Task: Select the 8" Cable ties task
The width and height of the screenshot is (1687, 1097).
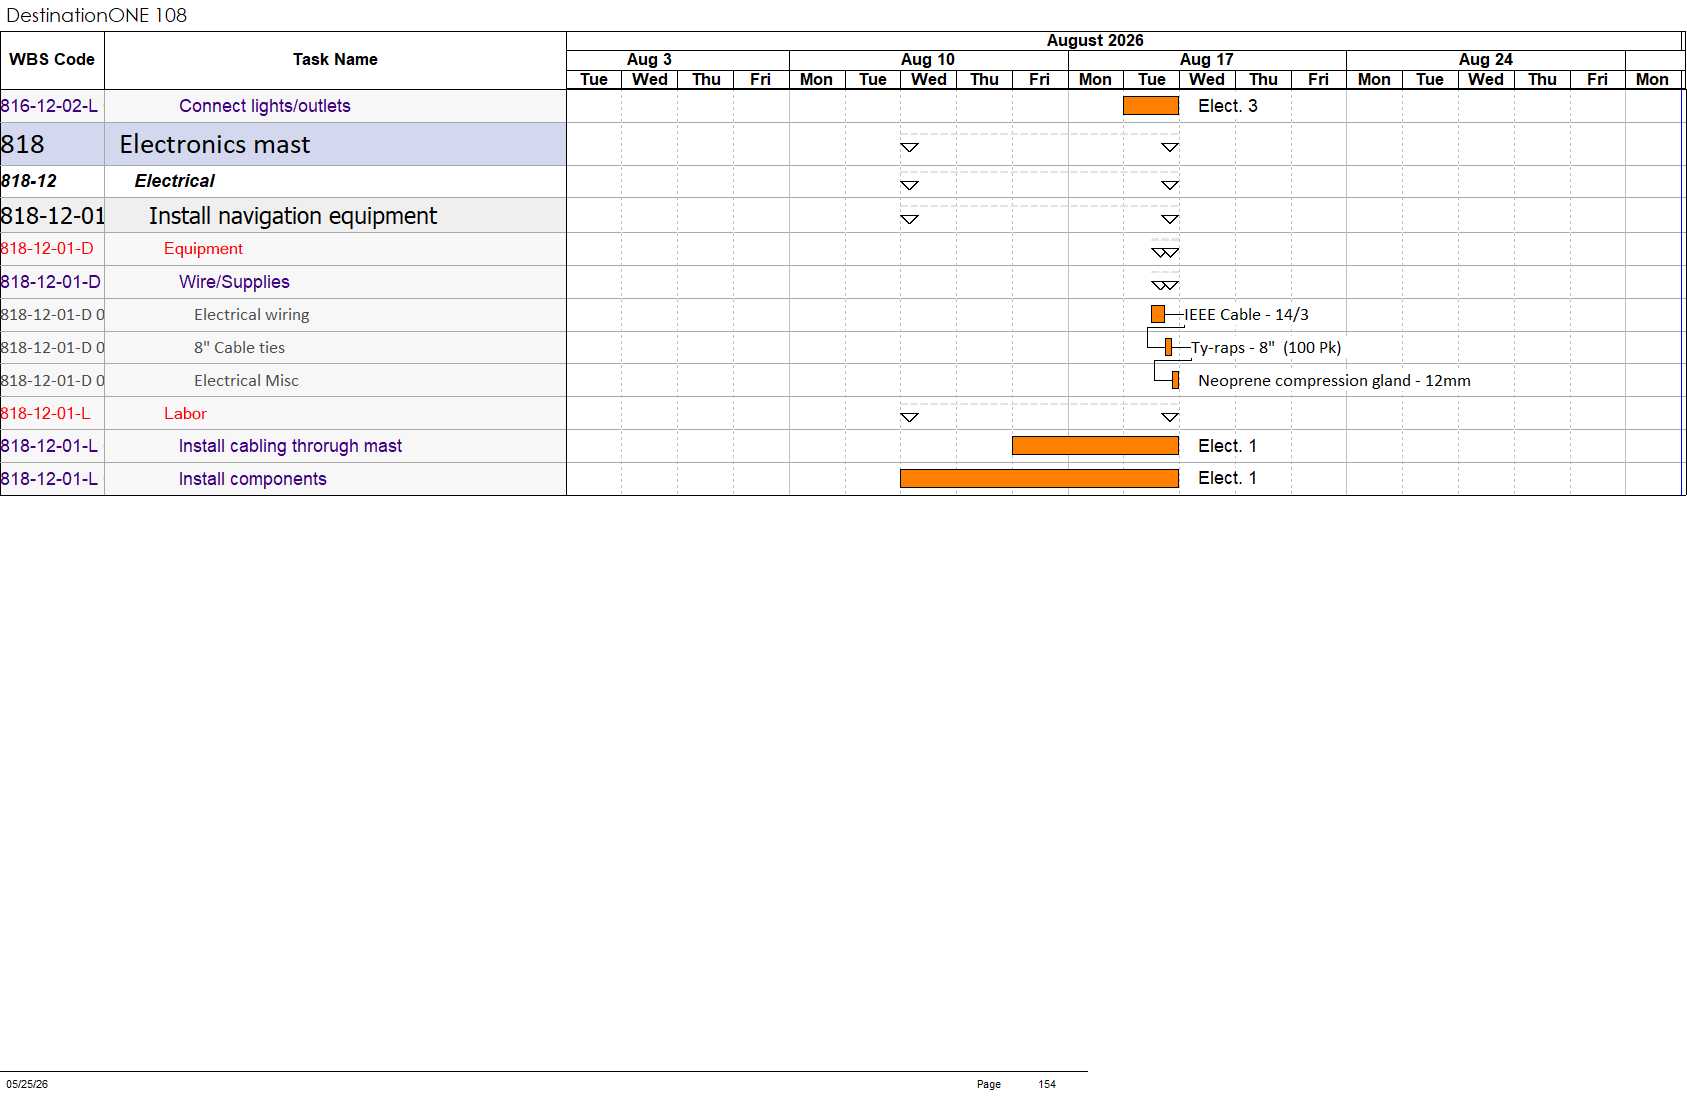Action: coord(240,348)
